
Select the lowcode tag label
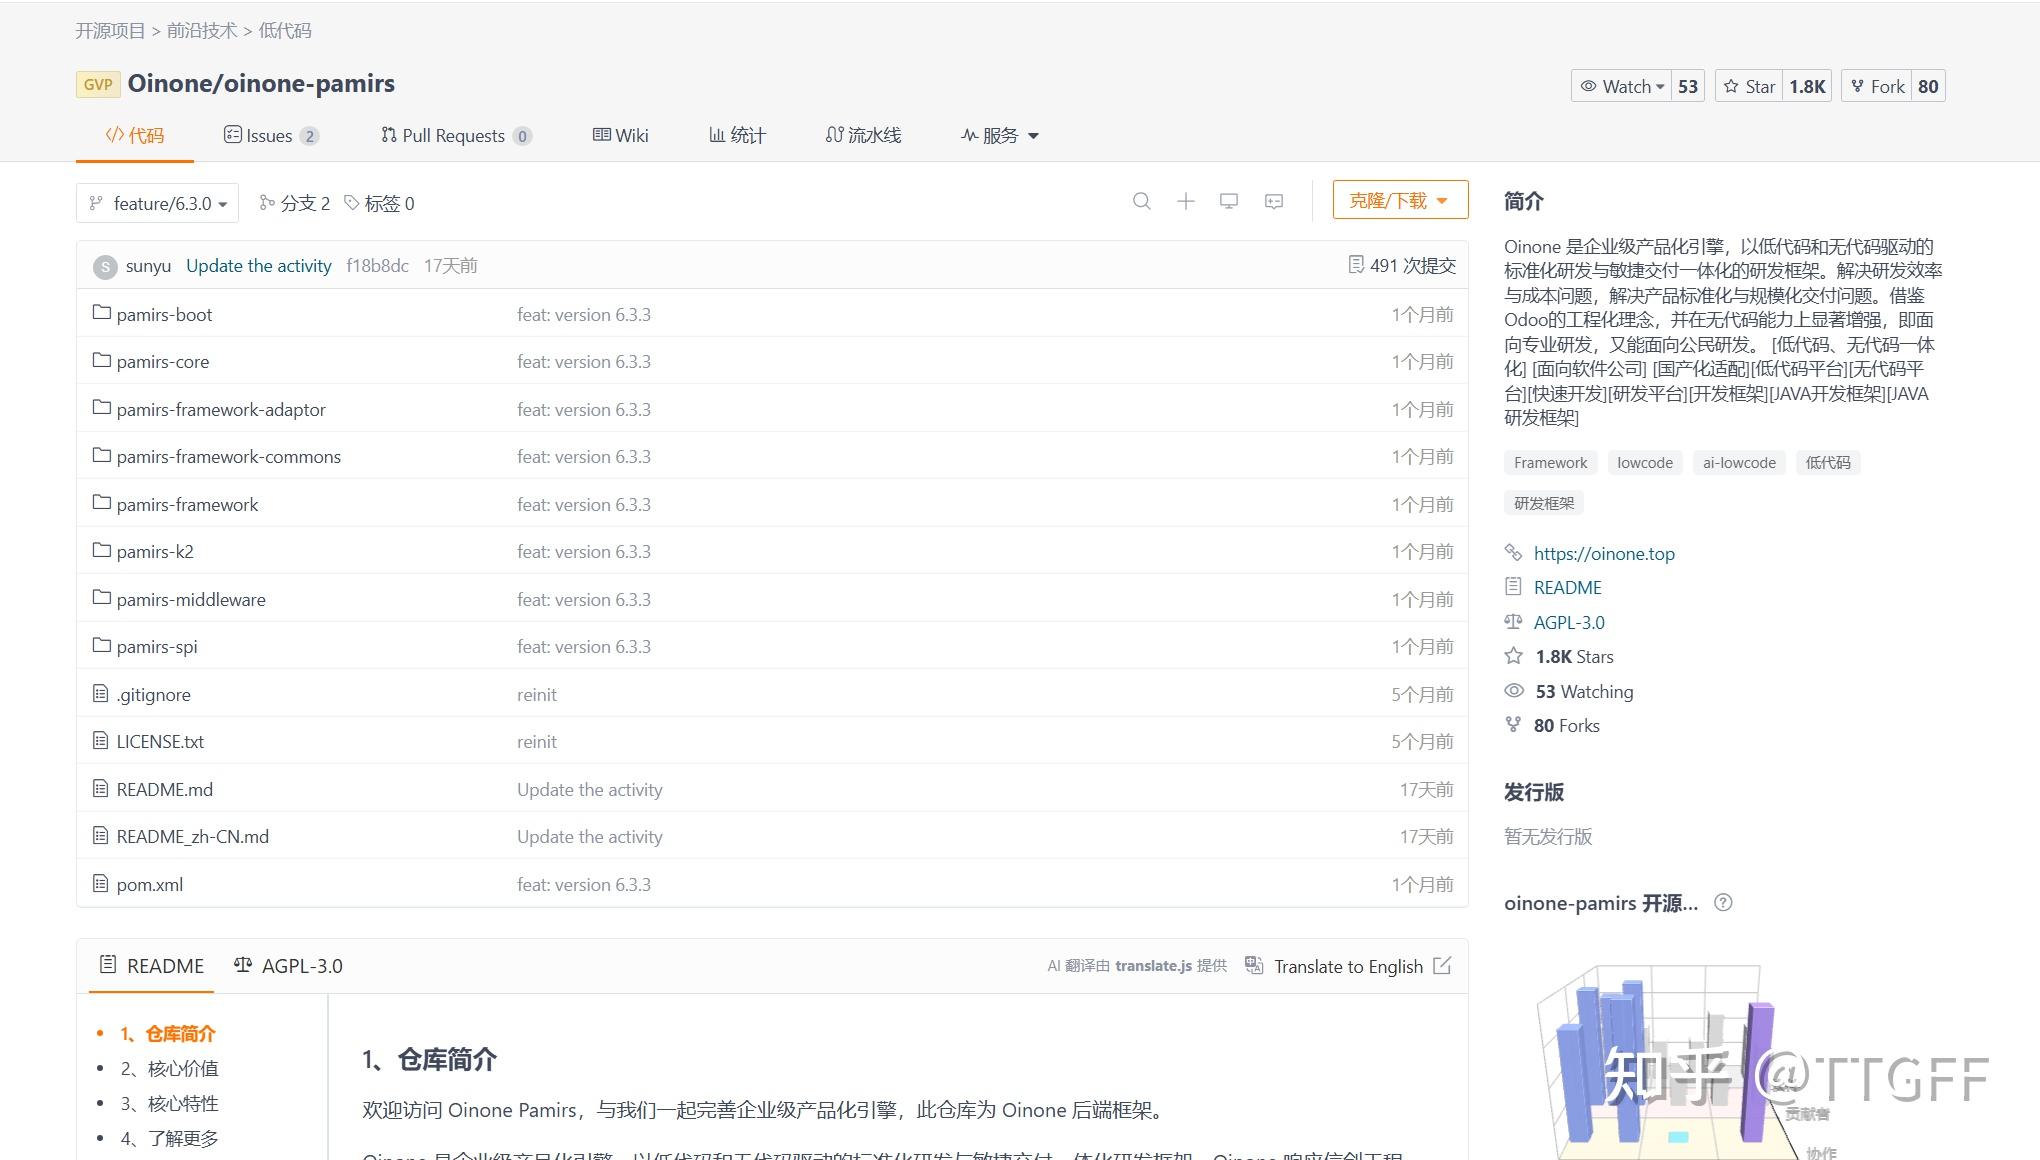pos(1644,462)
